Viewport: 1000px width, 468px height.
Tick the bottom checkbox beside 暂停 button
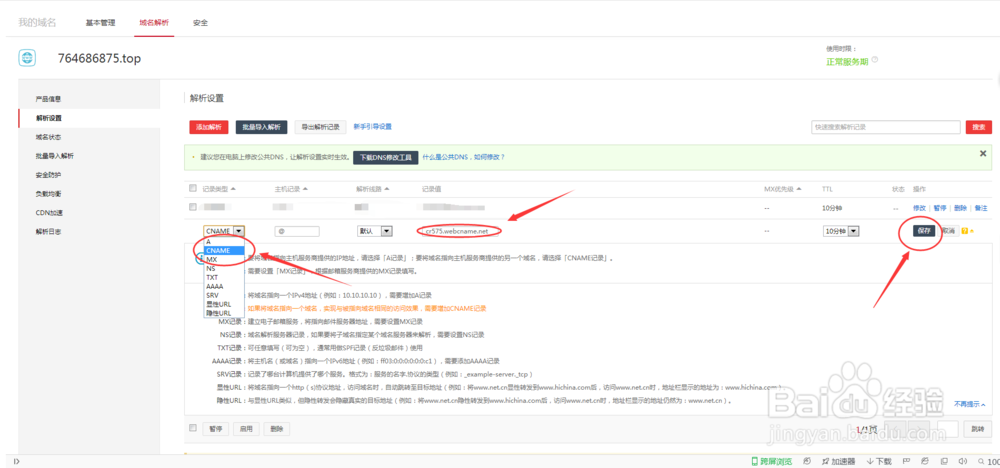tap(193, 428)
